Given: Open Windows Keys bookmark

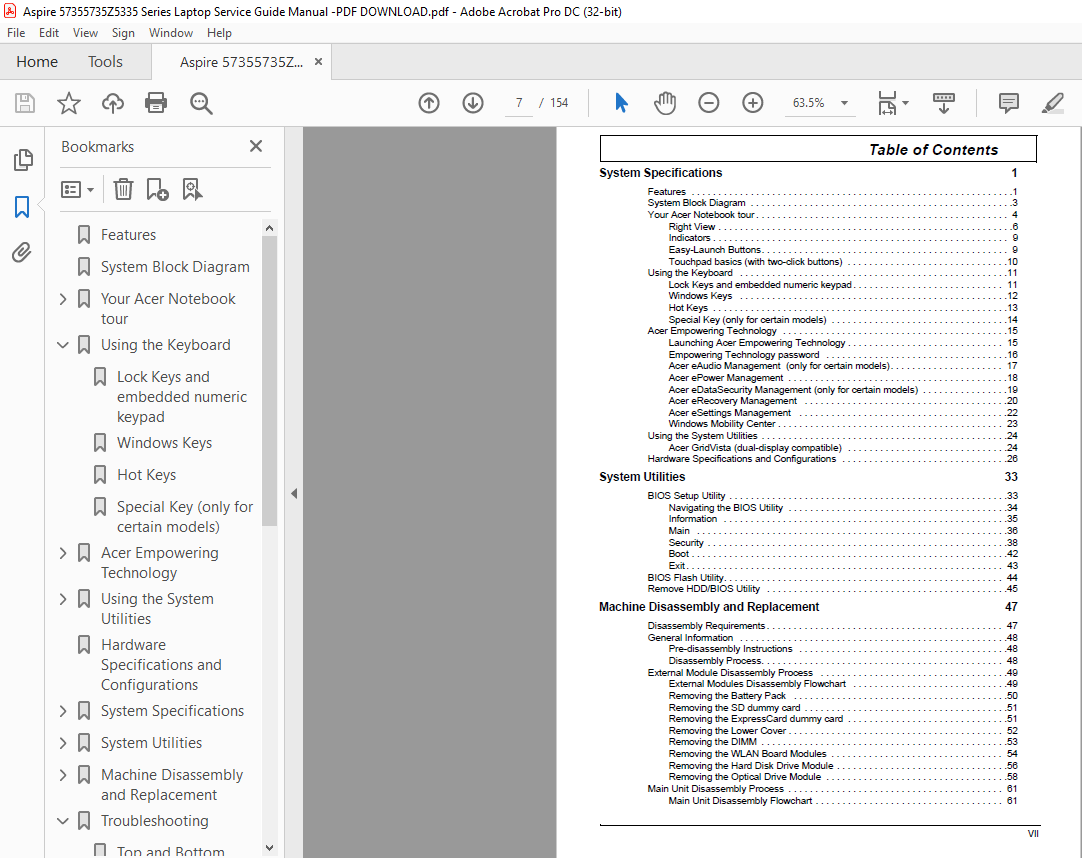Looking at the screenshot, I should [x=164, y=442].
